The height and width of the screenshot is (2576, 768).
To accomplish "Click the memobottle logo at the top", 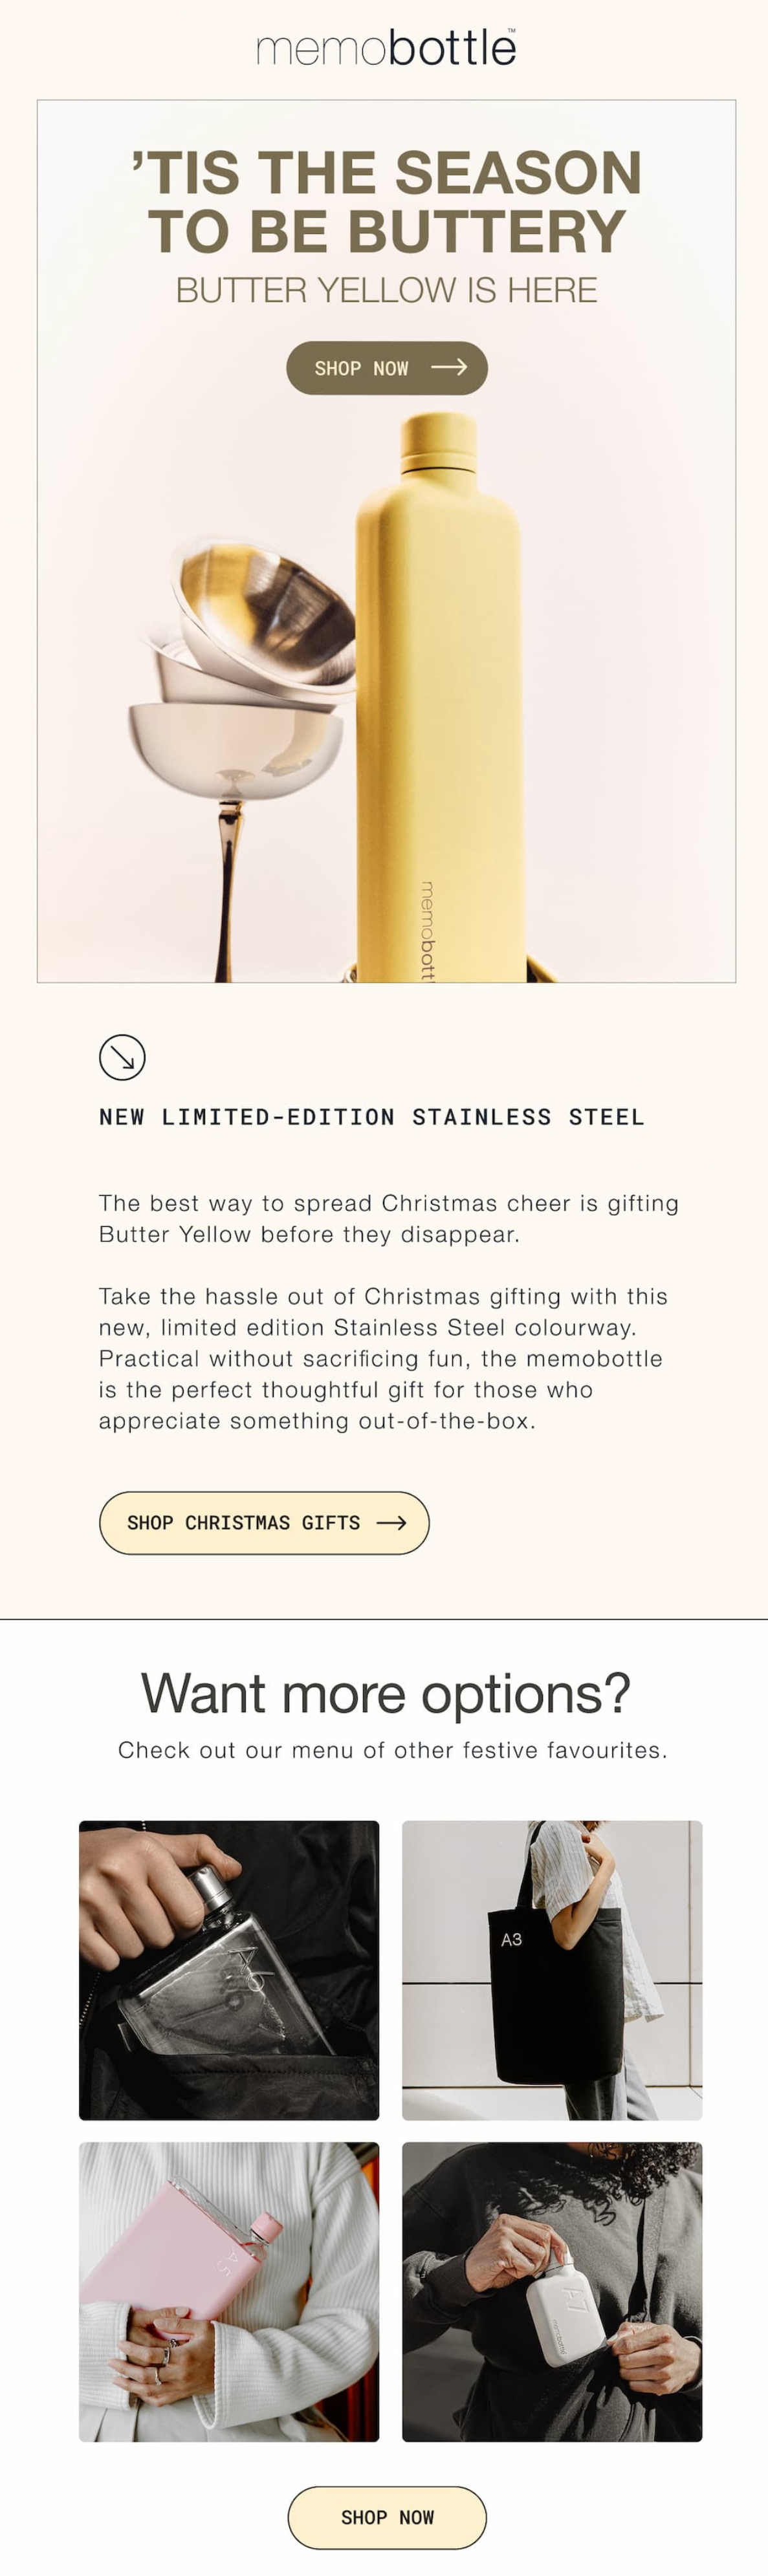I will [x=386, y=48].
